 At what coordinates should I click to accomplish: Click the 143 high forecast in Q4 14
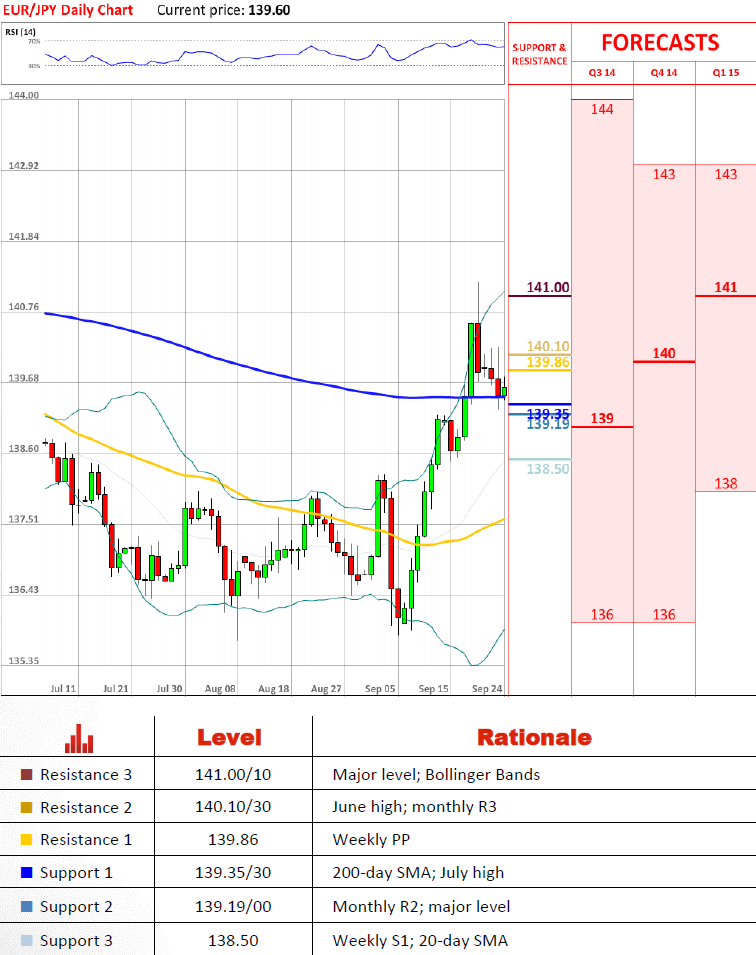[x=664, y=174]
